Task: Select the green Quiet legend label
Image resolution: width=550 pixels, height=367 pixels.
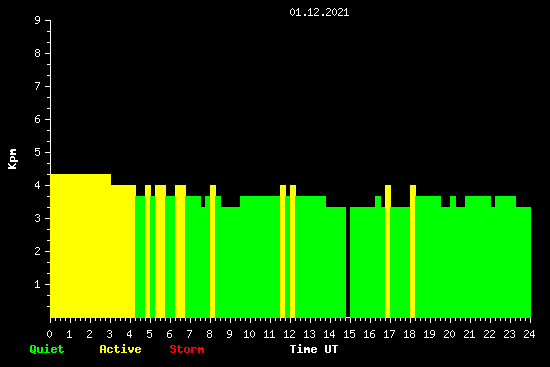Action: (x=47, y=349)
